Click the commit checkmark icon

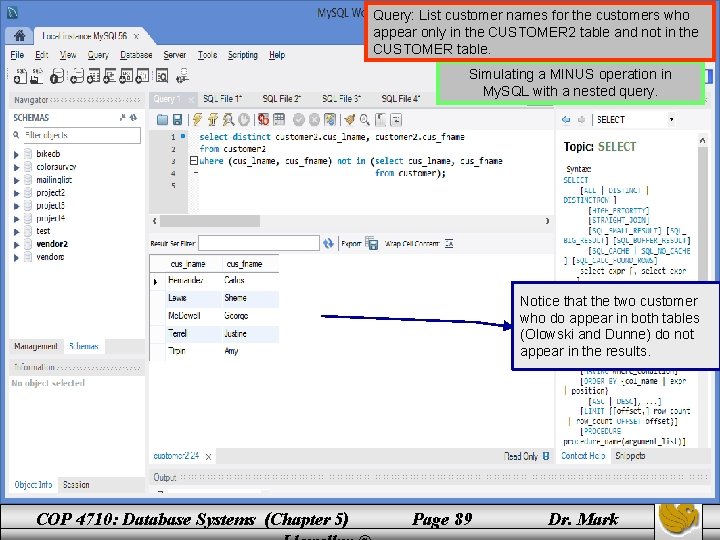coord(298,120)
